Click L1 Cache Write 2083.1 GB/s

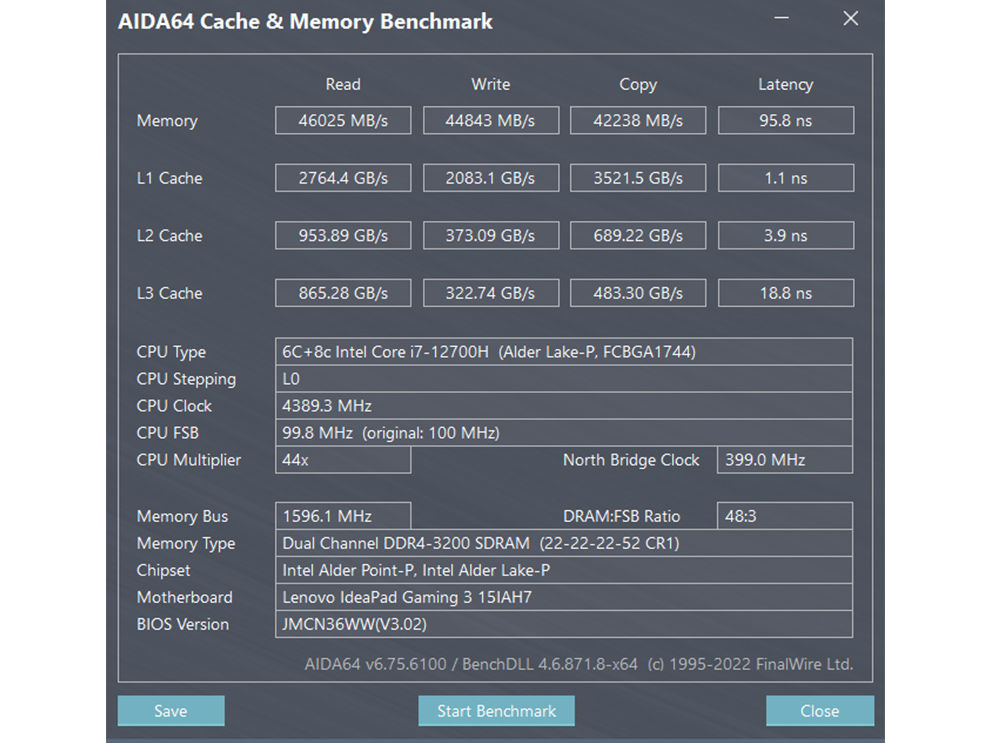click(491, 177)
